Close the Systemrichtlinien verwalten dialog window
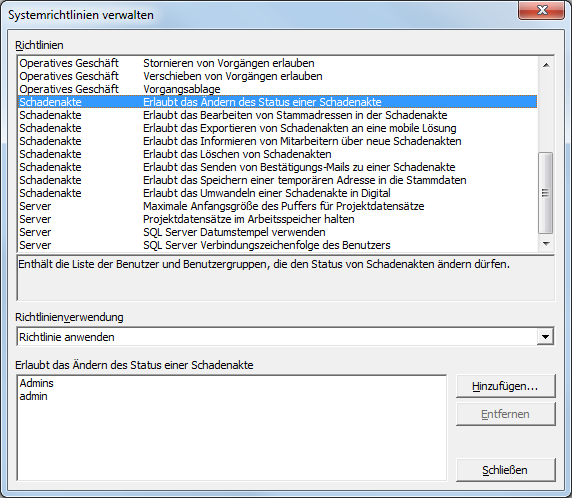Image resolution: width=572 pixels, height=498 pixels. [x=541, y=11]
